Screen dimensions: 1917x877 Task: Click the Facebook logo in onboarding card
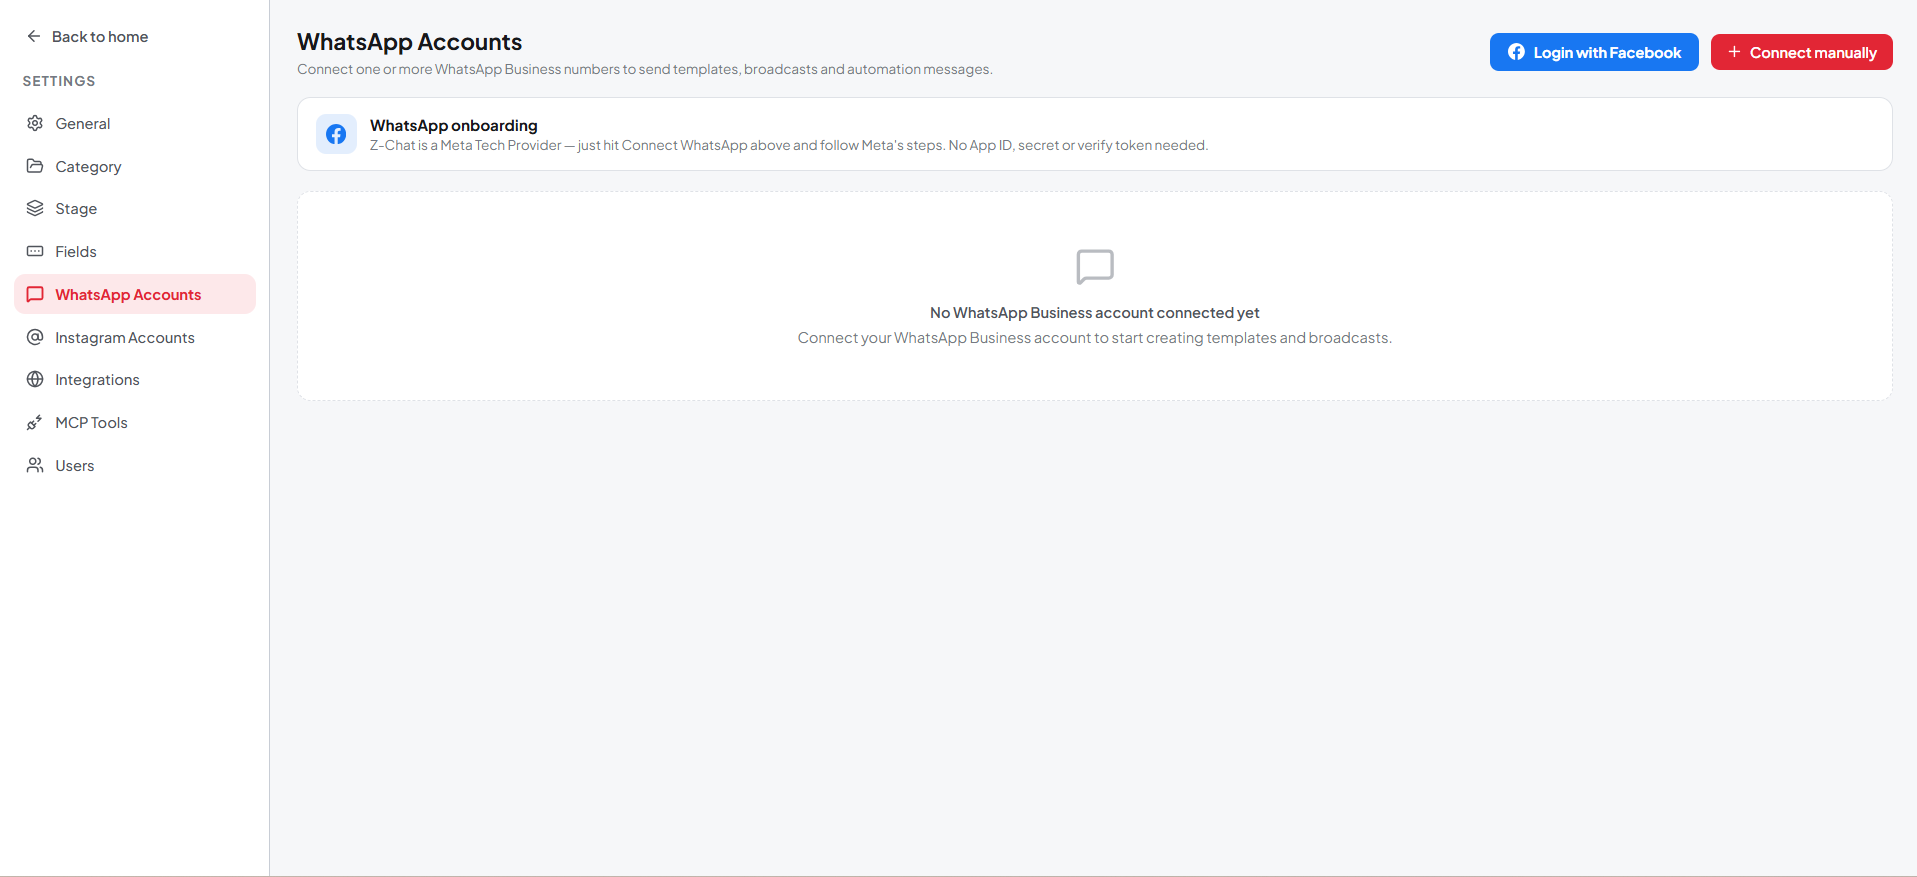[x=336, y=134]
